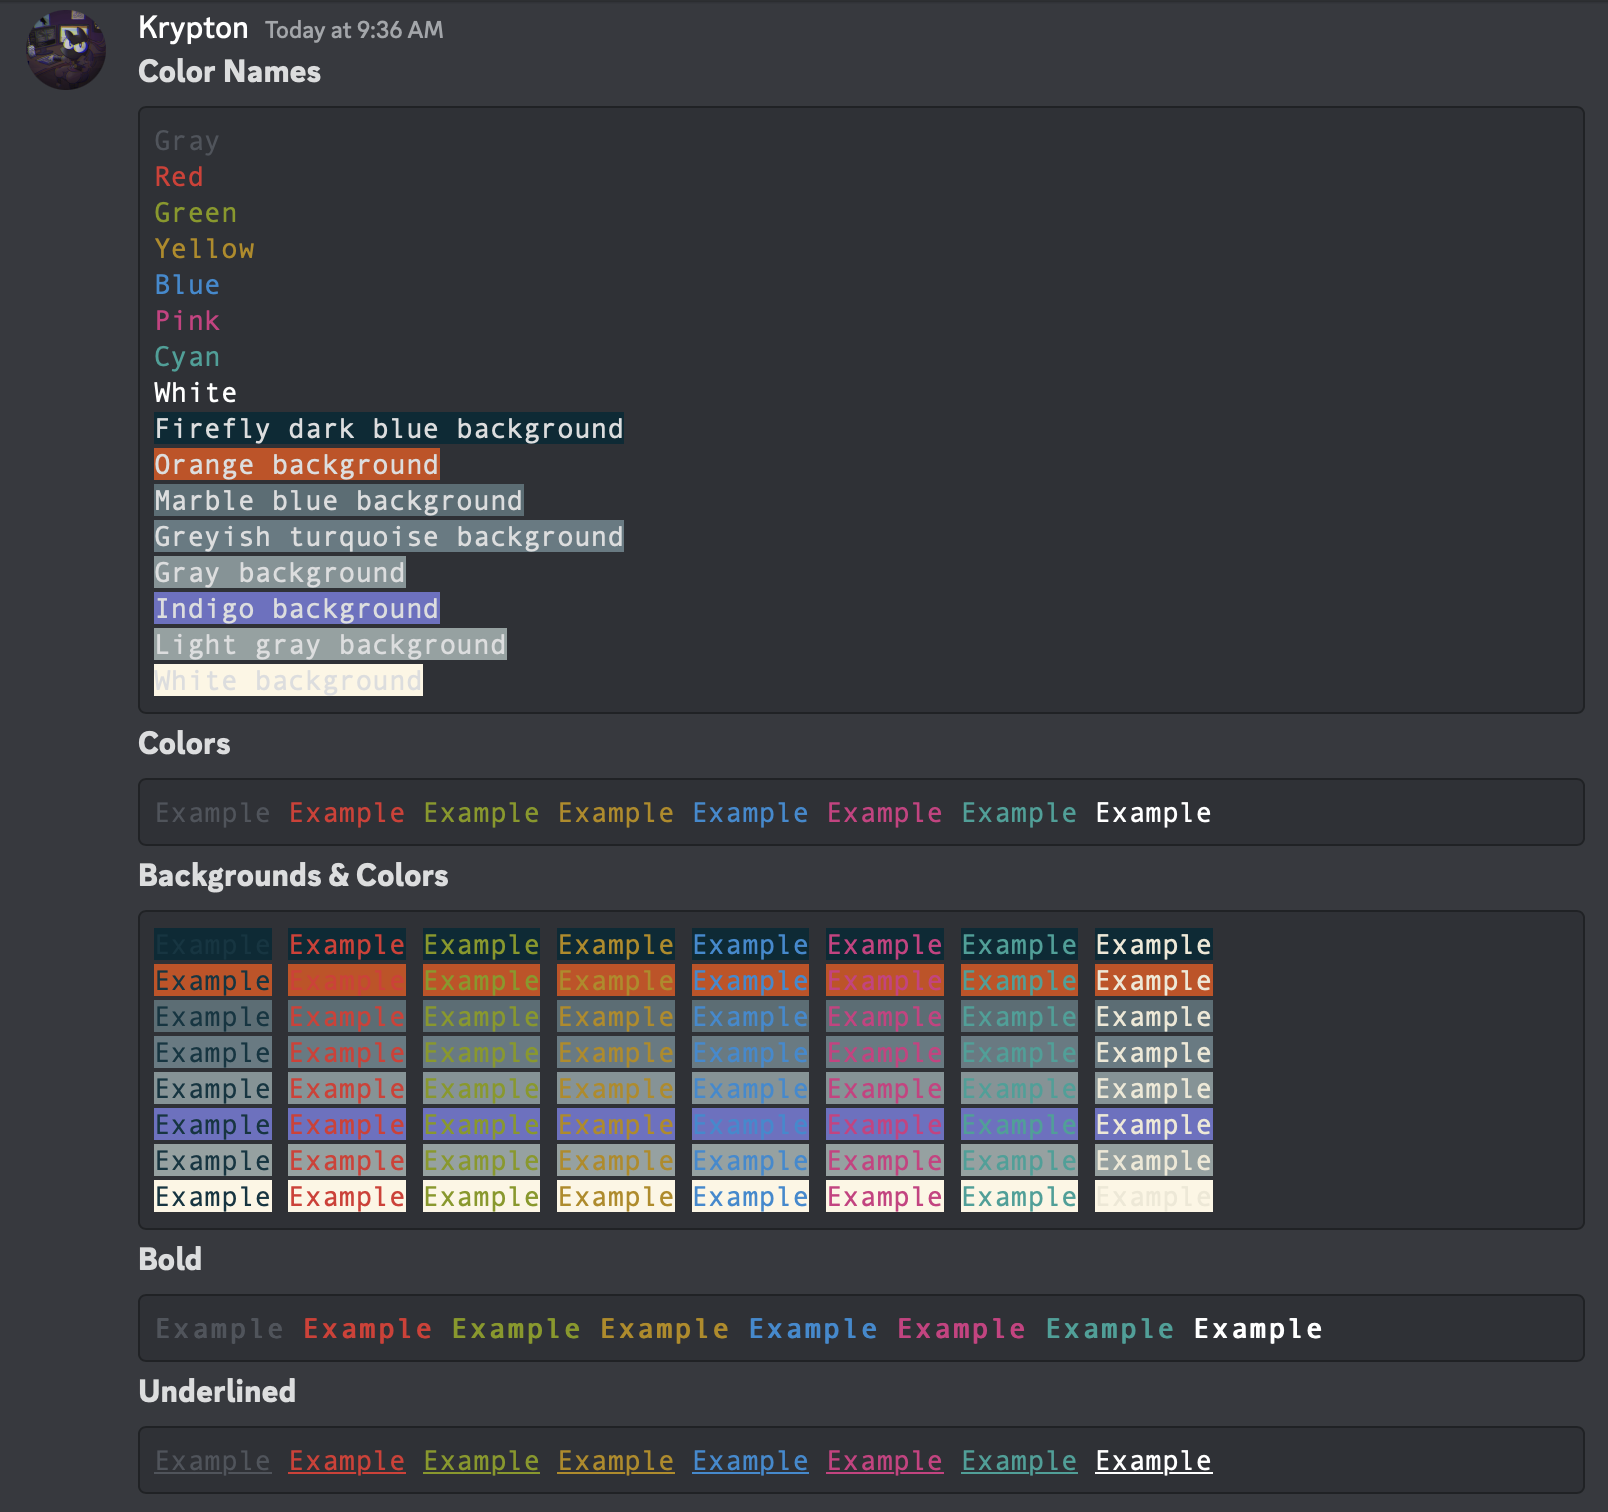Select the blue text 'Blue'
The width and height of the screenshot is (1608, 1512).
pos(187,285)
